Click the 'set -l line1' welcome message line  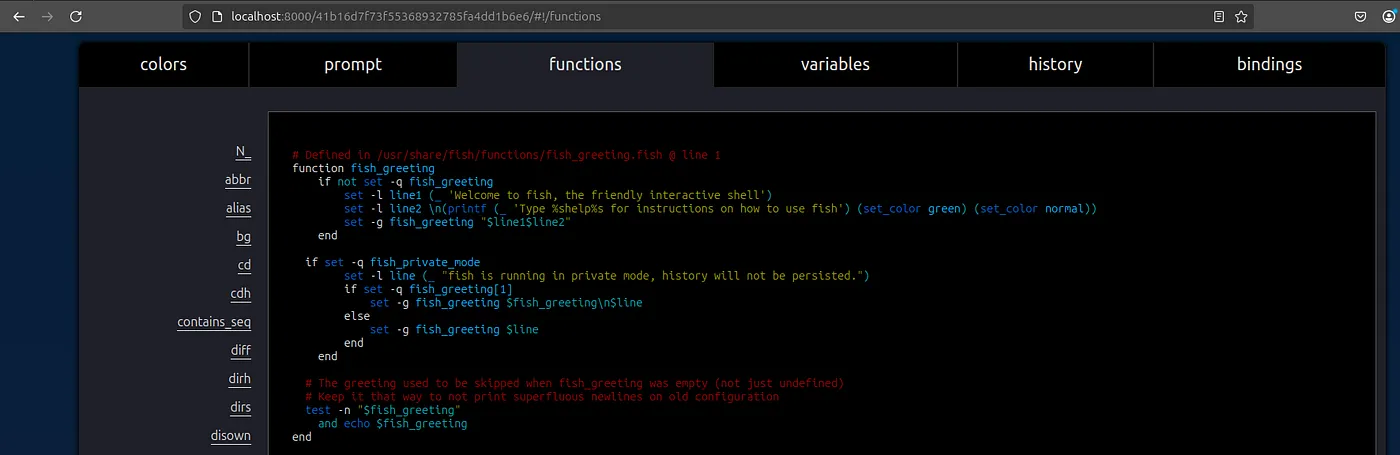558,195
